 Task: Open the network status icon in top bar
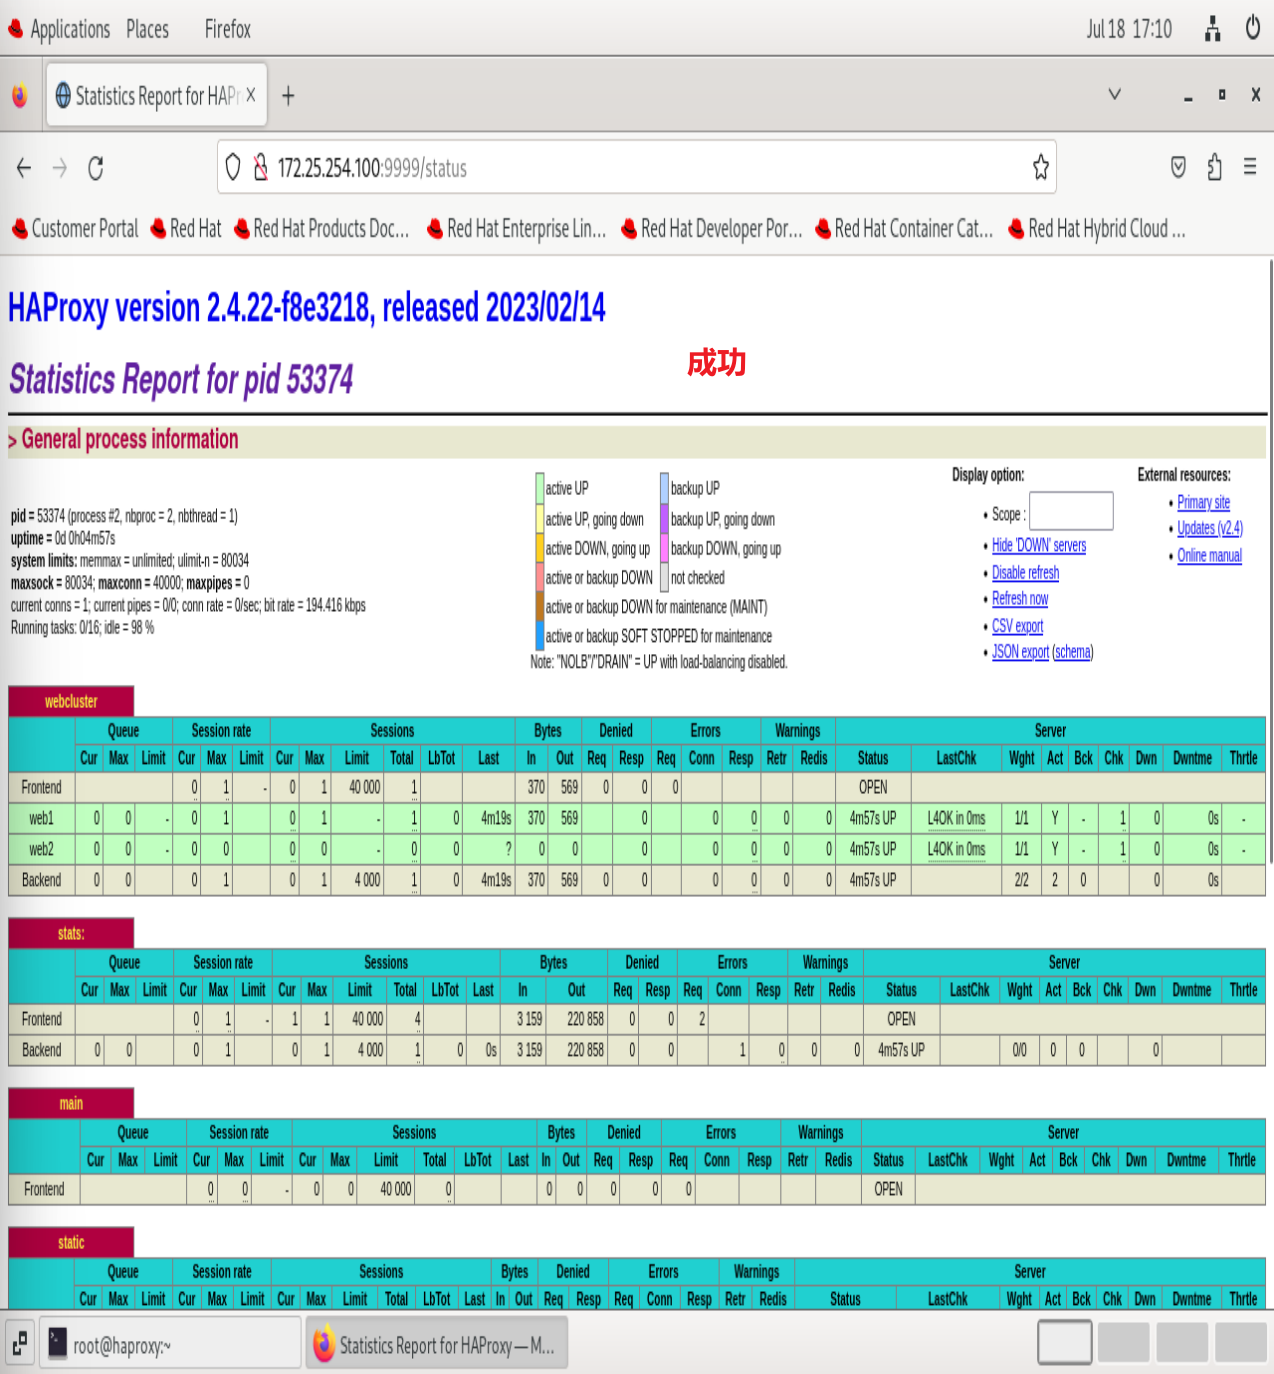tap(1212, 29)
